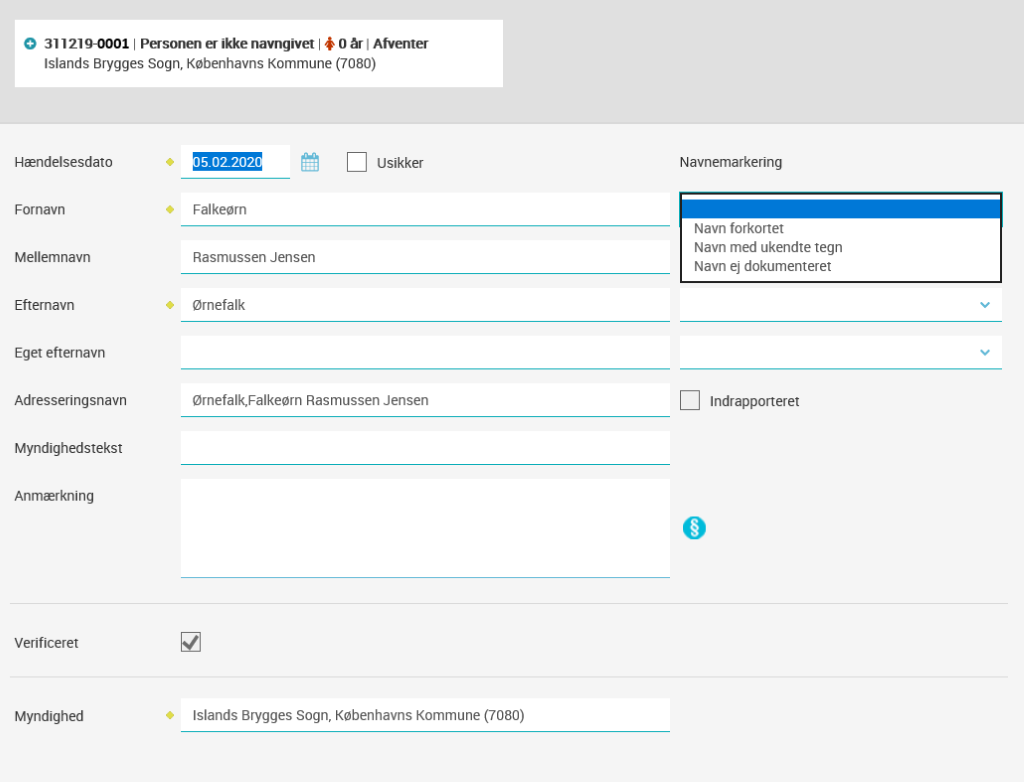Expand person details with the plus icon
Image resolution: width=1024 pixels, height=782 pixels.
pyautogui.click(x=30, y=44)
